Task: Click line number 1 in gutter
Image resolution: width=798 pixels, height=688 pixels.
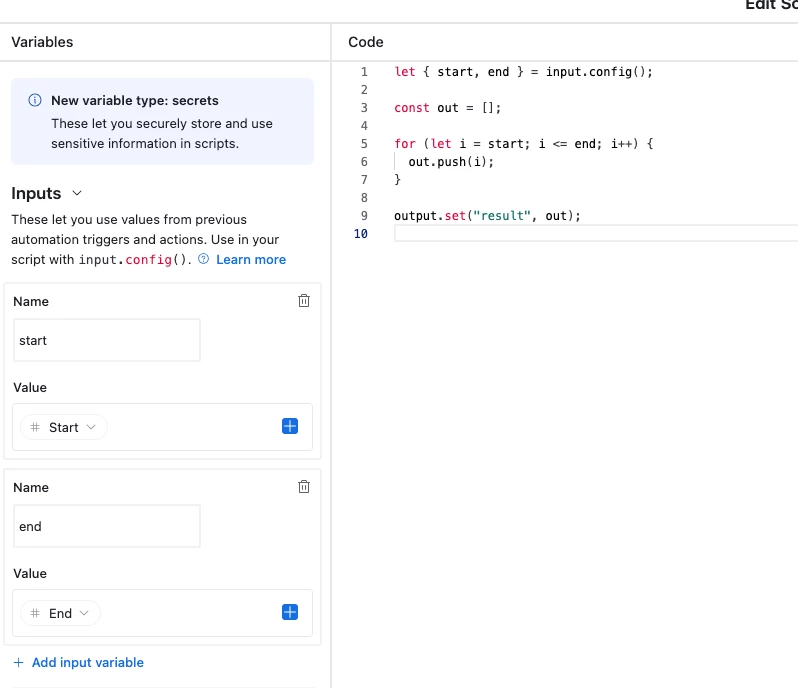Action: coord(364,72)
